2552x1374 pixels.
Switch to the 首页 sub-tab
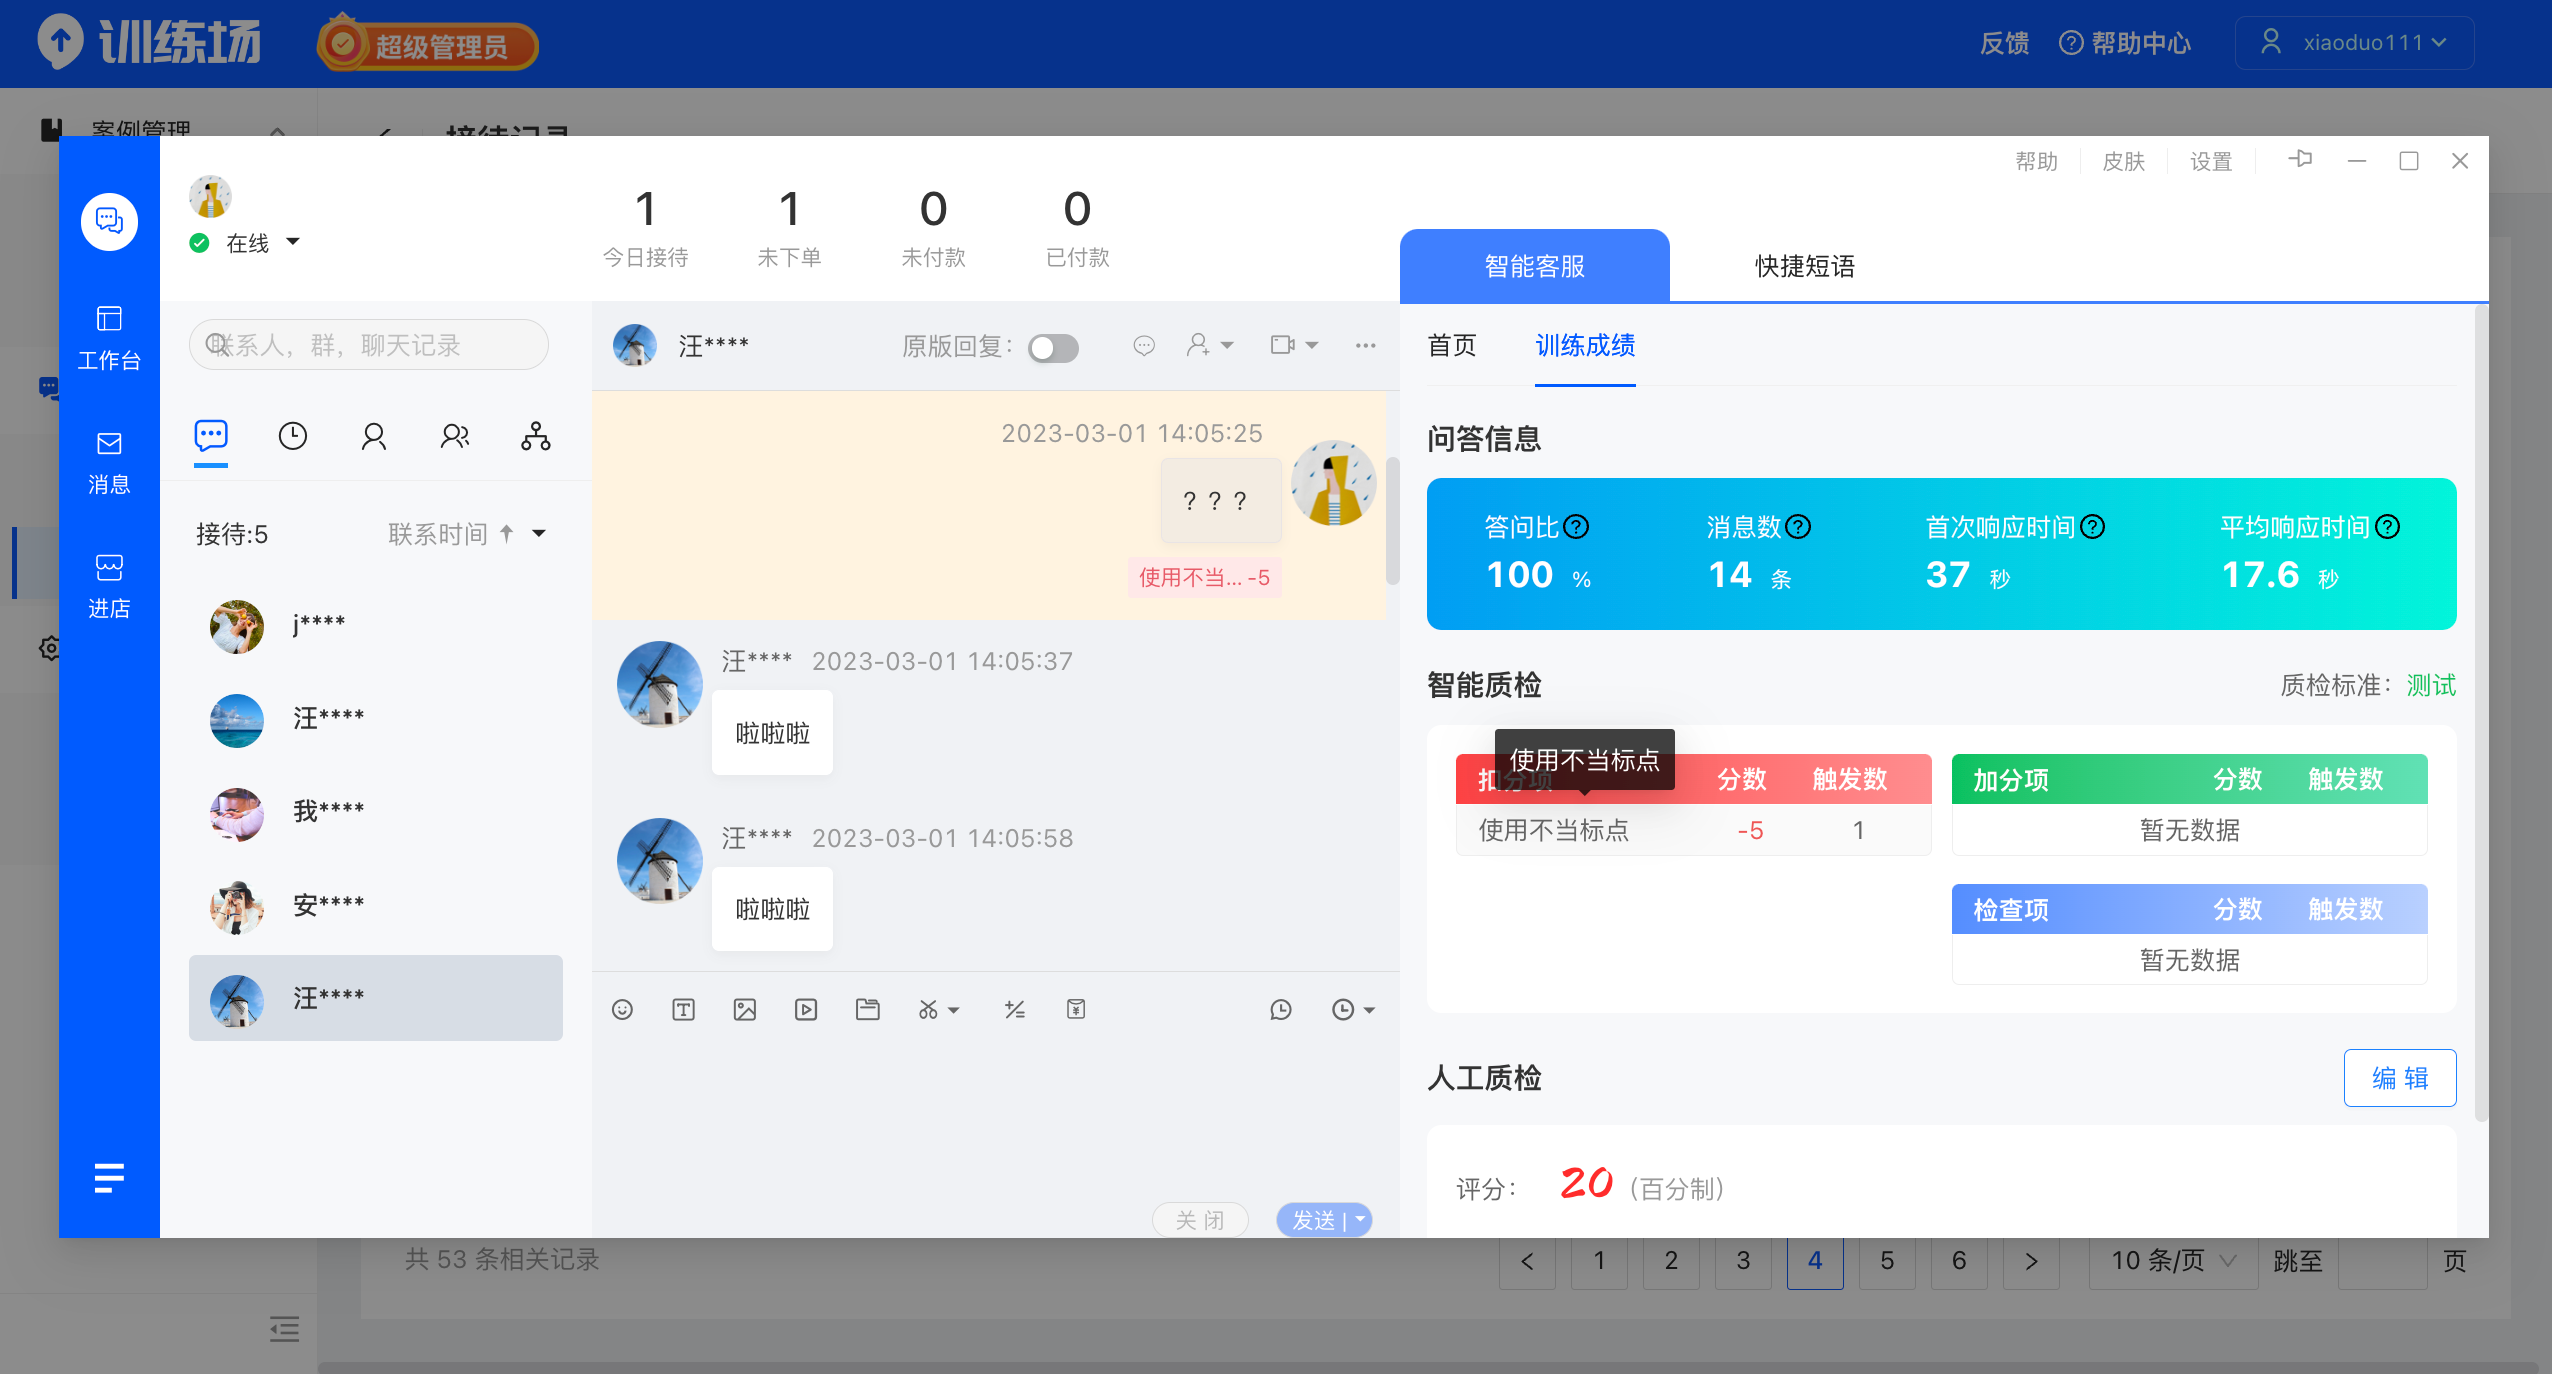pos(1451,345)
